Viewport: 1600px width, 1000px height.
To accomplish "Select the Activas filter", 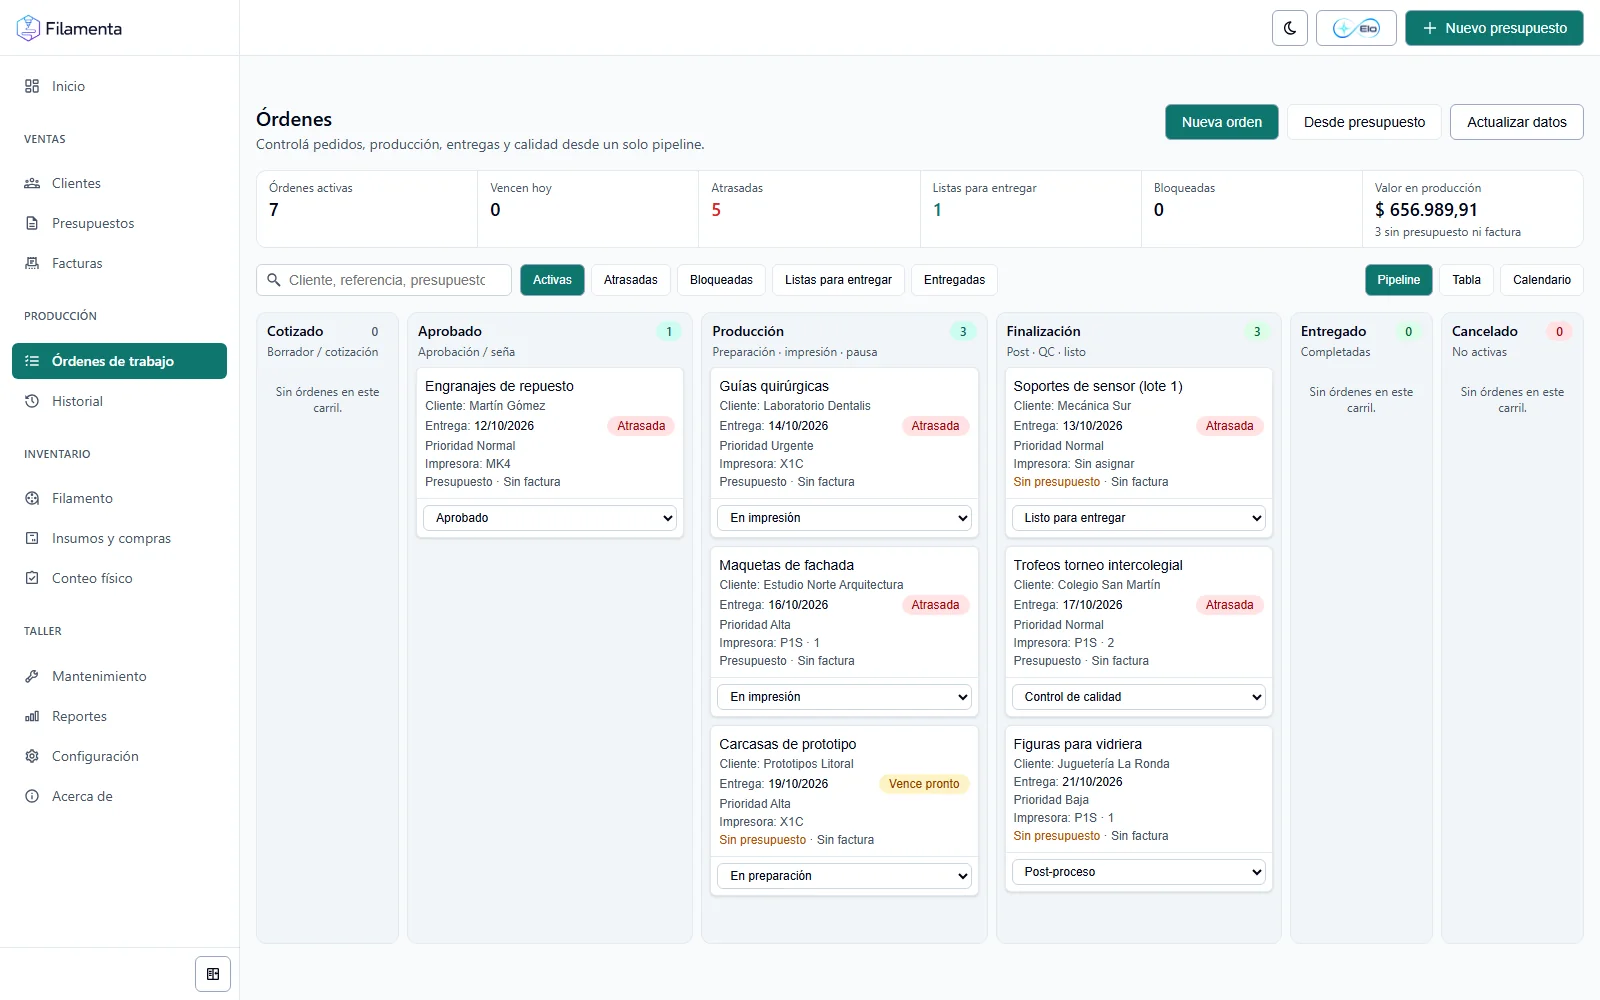I will tap(552, 280).
